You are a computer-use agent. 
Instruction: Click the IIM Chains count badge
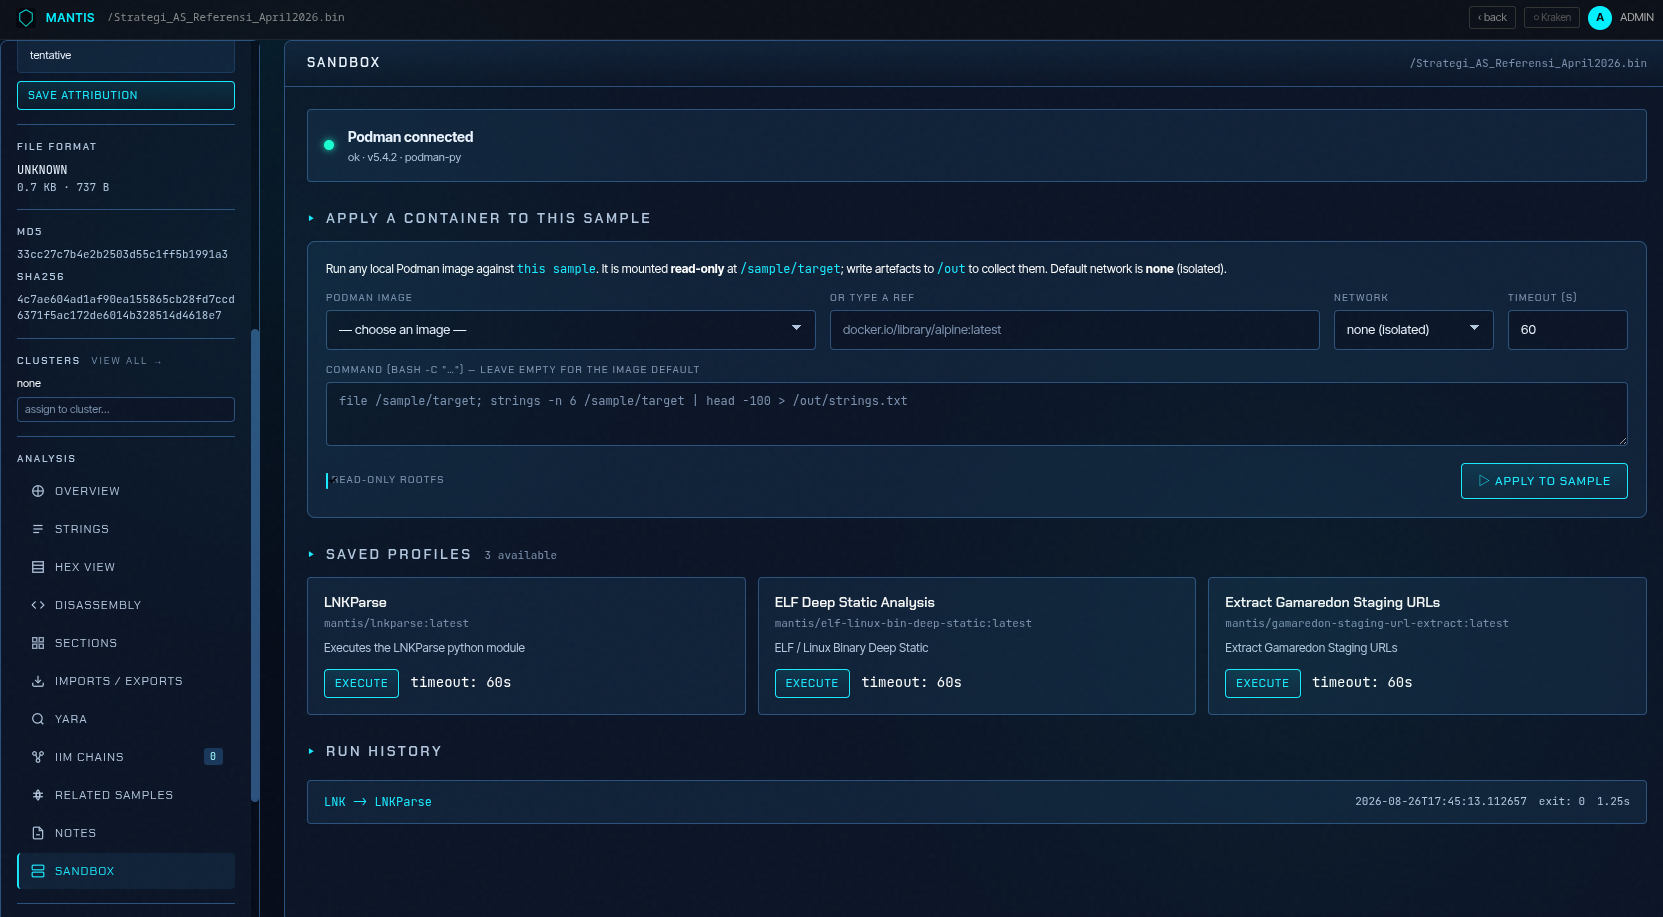pos(213,757)
